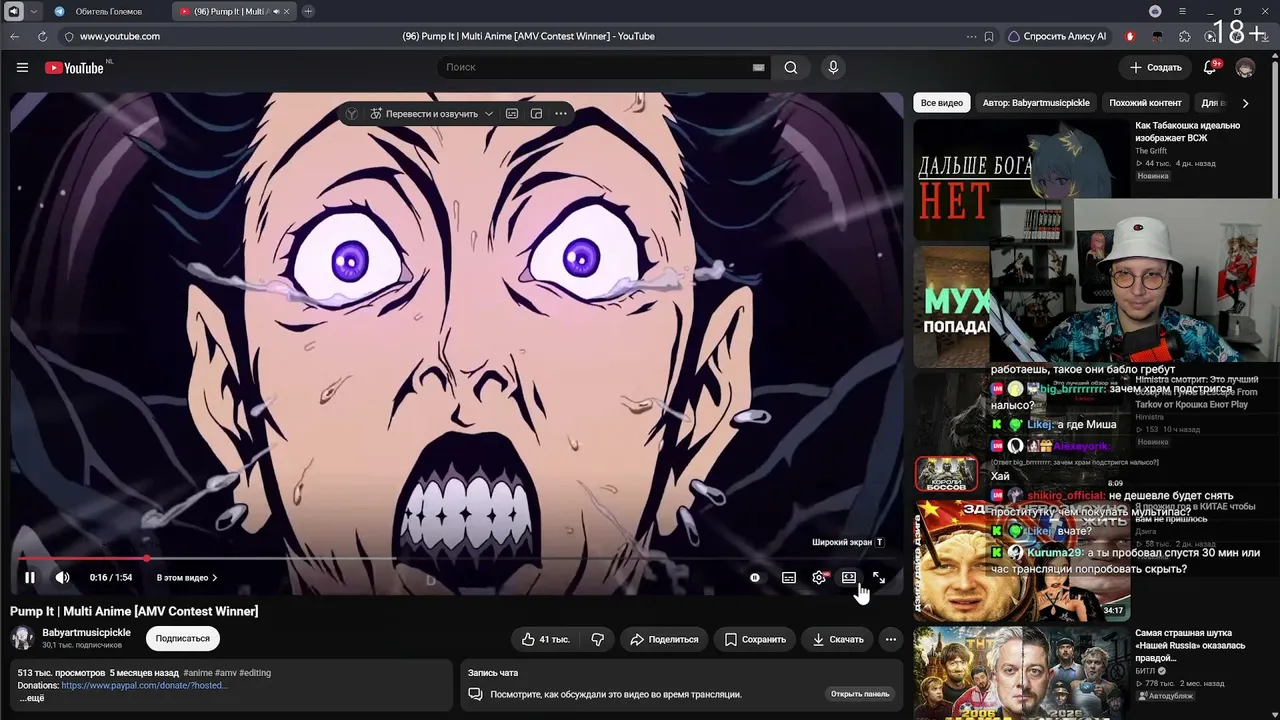This screenshot has height=720, width=1280.
Task: Subscribe with the Подписаться button
Action: tap(183, 638)
